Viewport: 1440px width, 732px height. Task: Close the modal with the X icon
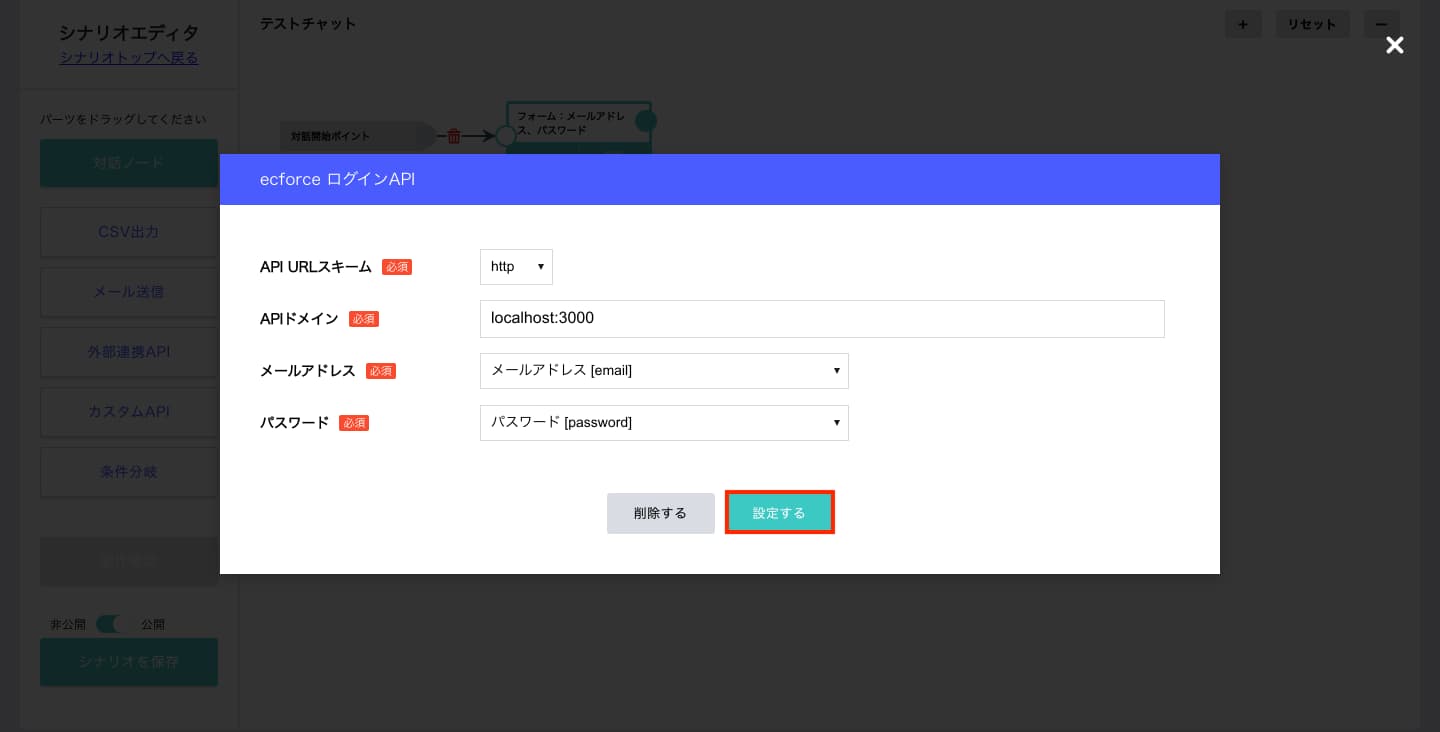click(1395, 45)
